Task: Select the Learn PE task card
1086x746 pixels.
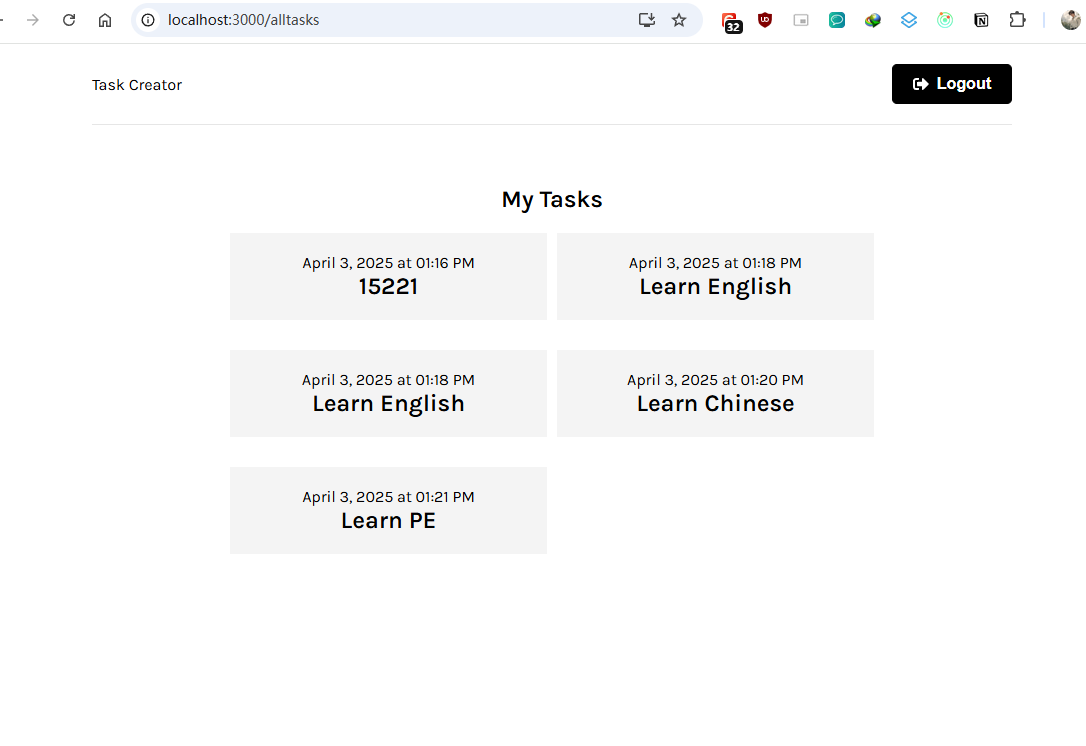Action: (x=388, y=510)
